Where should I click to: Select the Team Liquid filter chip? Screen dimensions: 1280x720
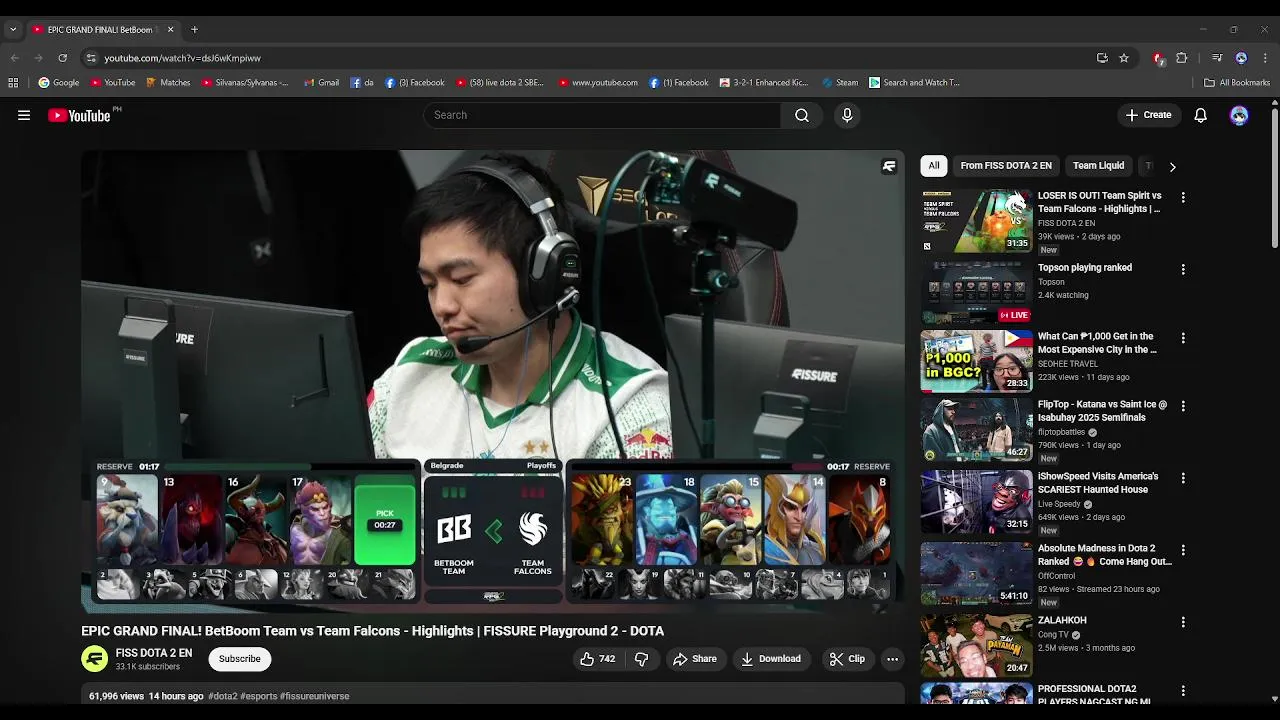1098,166
